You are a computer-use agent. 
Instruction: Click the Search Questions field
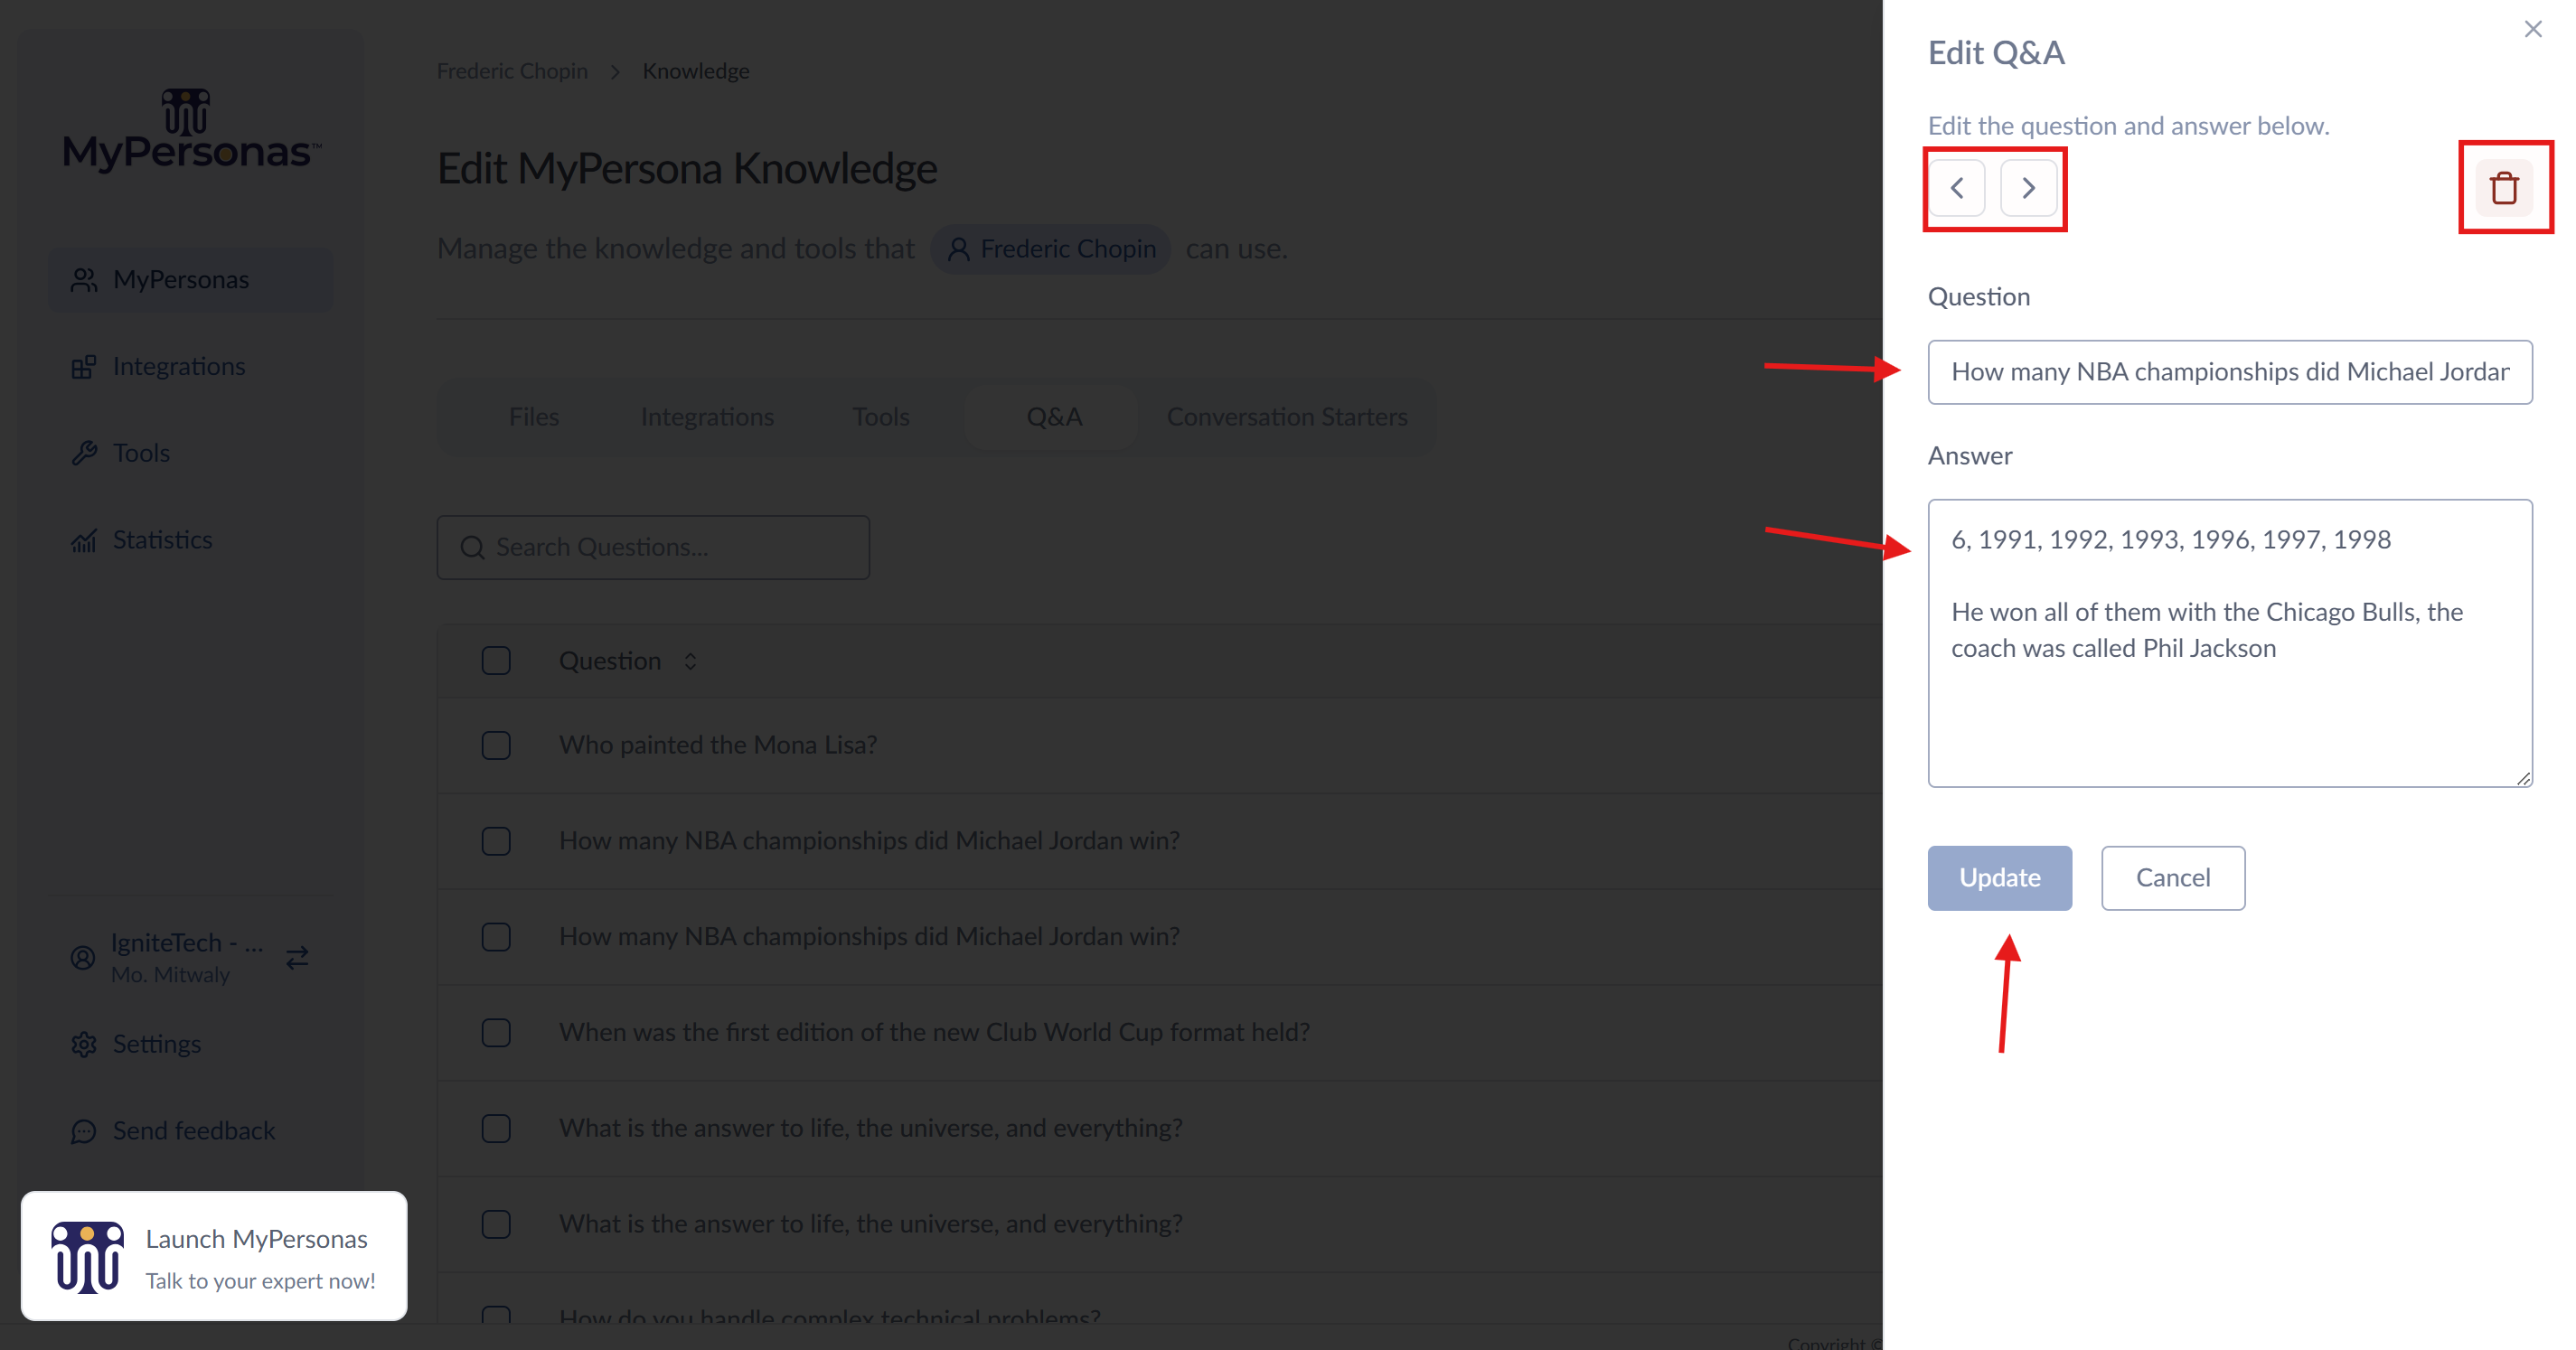(x=653, y=547)
